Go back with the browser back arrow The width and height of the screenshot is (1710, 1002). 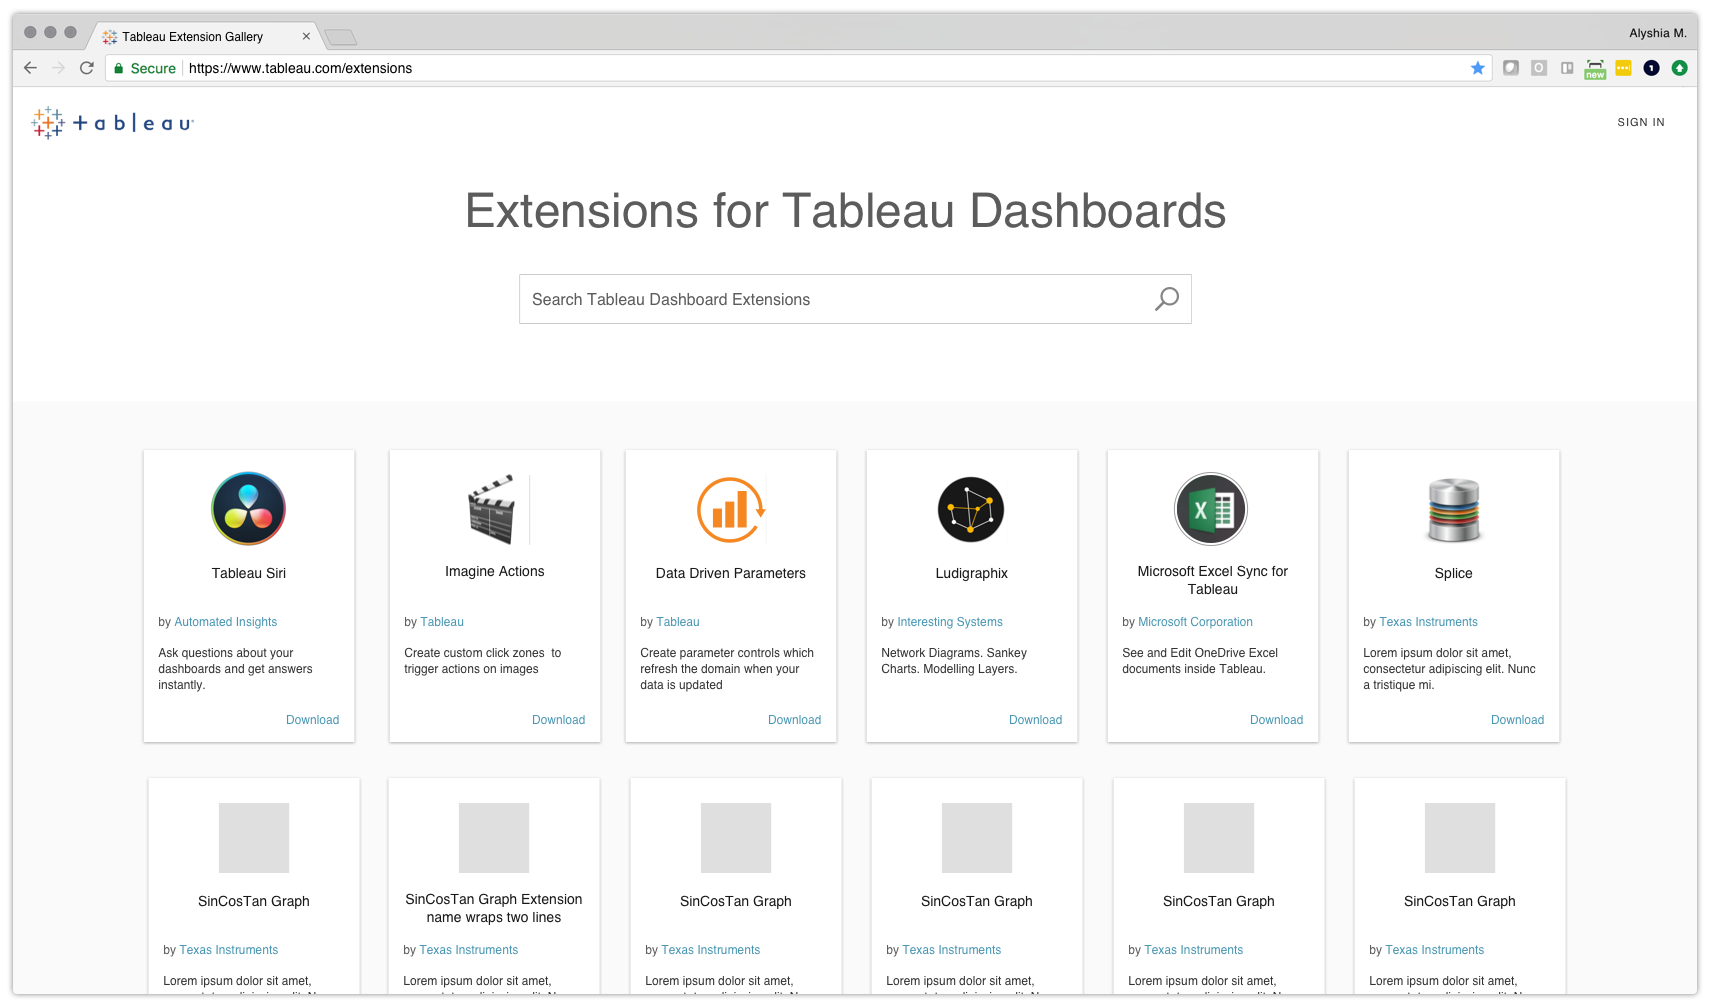30,68
